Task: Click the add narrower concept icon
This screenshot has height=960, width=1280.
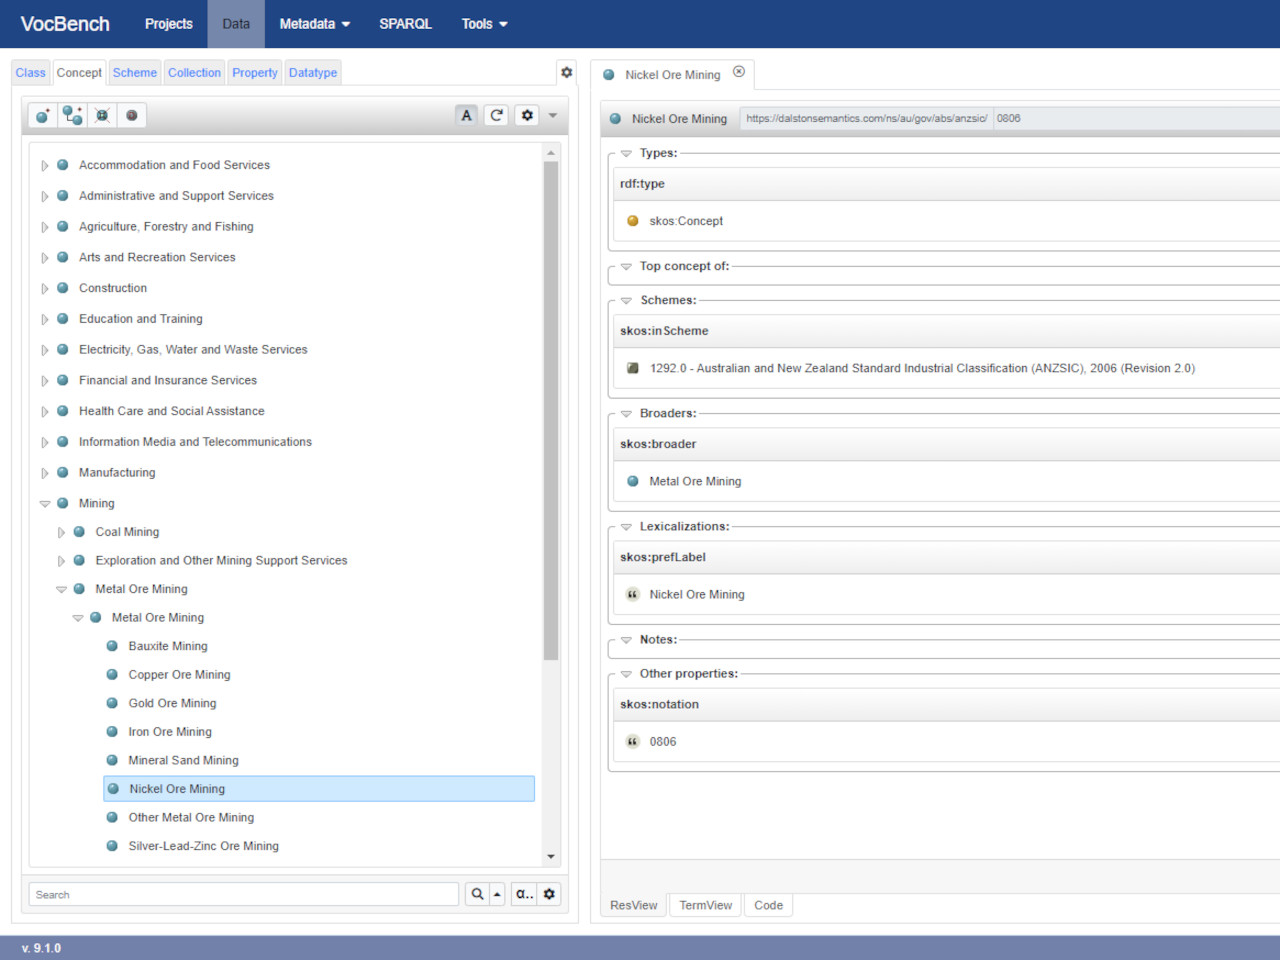Action: tap(72, 116)
